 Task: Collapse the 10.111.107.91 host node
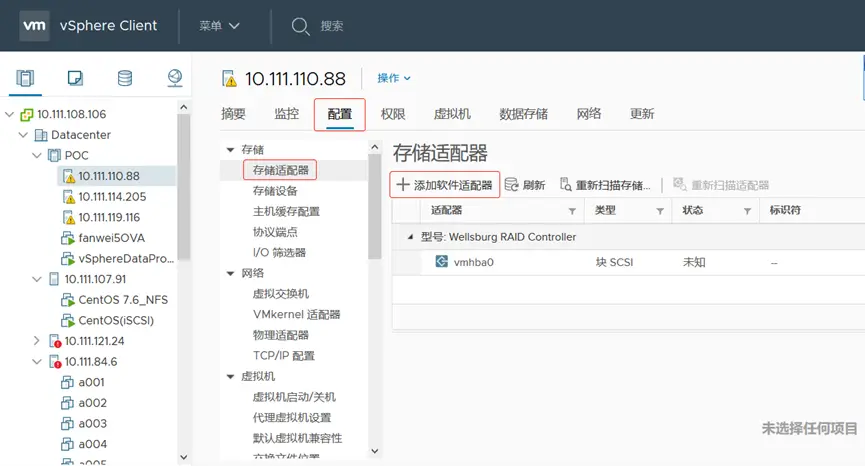tap(37, 279)
